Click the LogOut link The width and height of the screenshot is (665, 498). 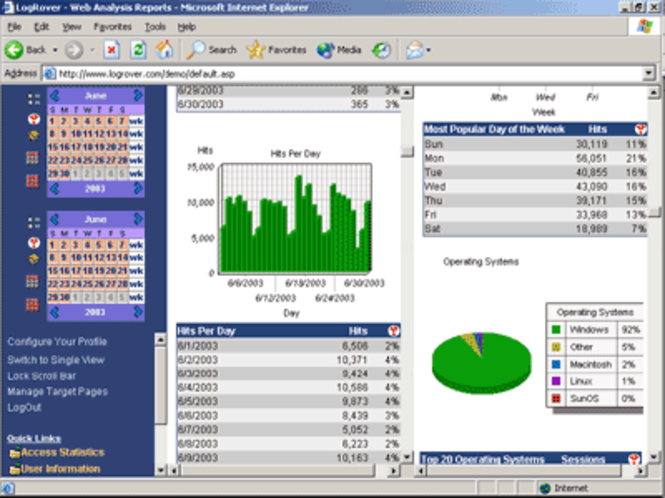point(24,408)
